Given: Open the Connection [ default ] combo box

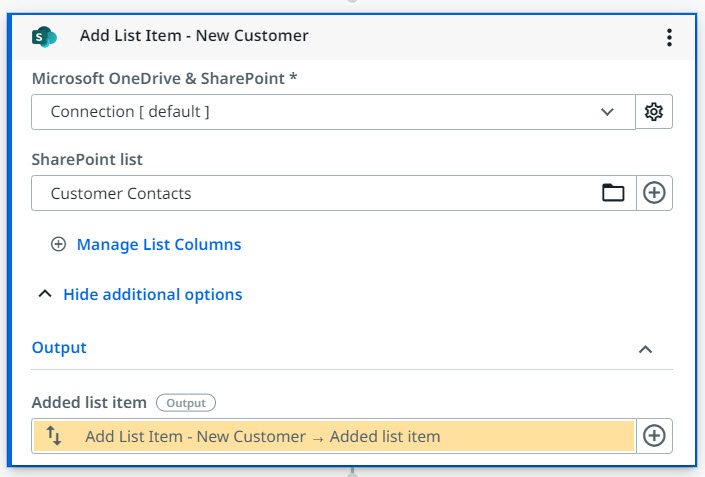Looking at the screenshot, I should 320,112.
